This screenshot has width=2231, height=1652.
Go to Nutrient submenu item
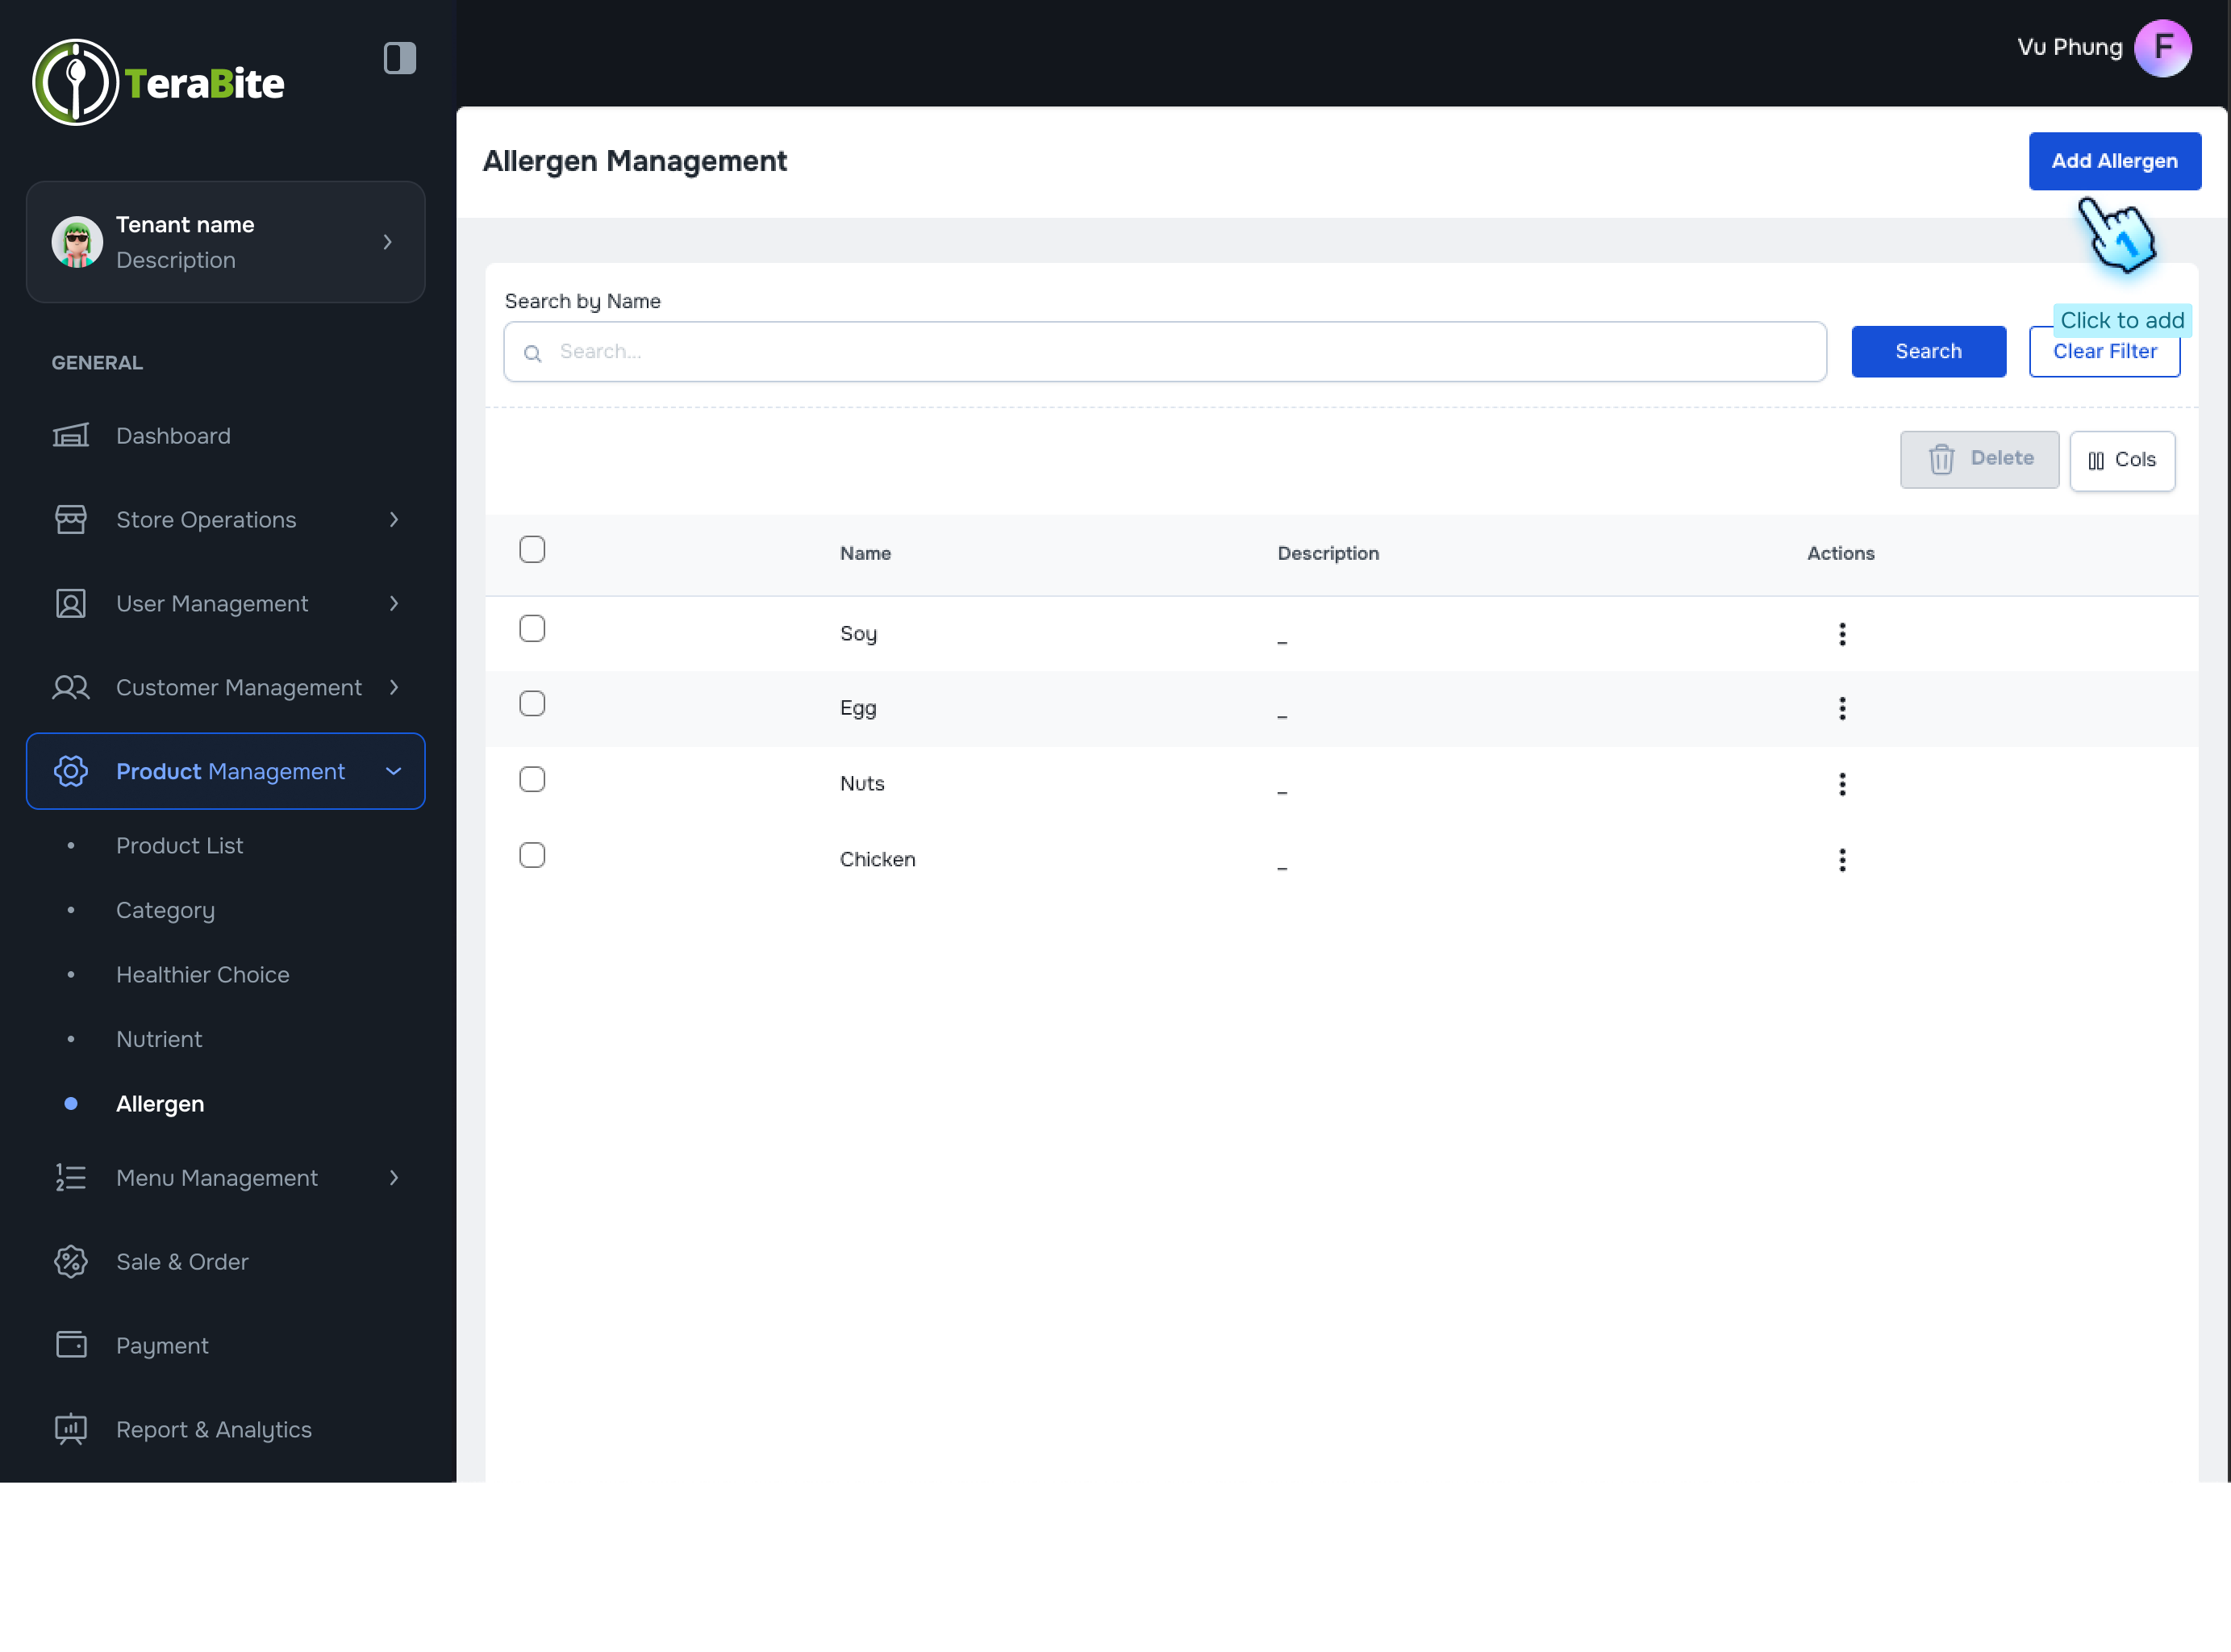coord(159,1039)
